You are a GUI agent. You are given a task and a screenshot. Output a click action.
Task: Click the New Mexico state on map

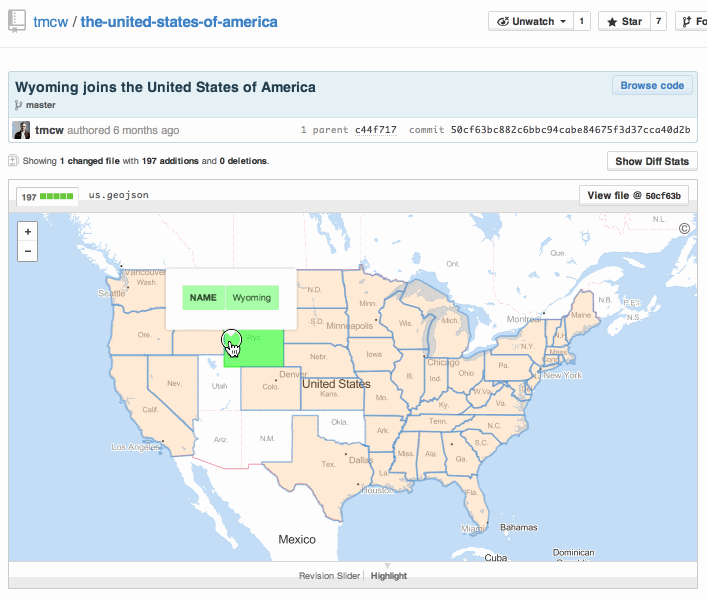point(267,438)
